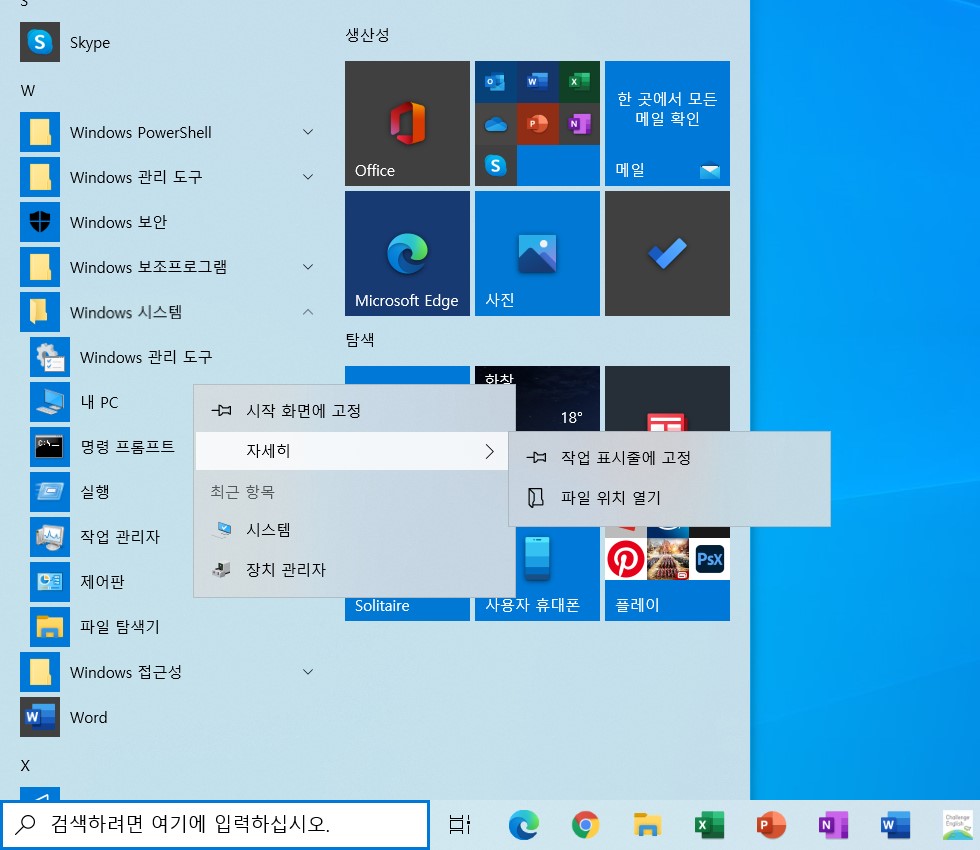Open the Office tile
This screenshot has height=850, width=980.
(x=408, y=123)
